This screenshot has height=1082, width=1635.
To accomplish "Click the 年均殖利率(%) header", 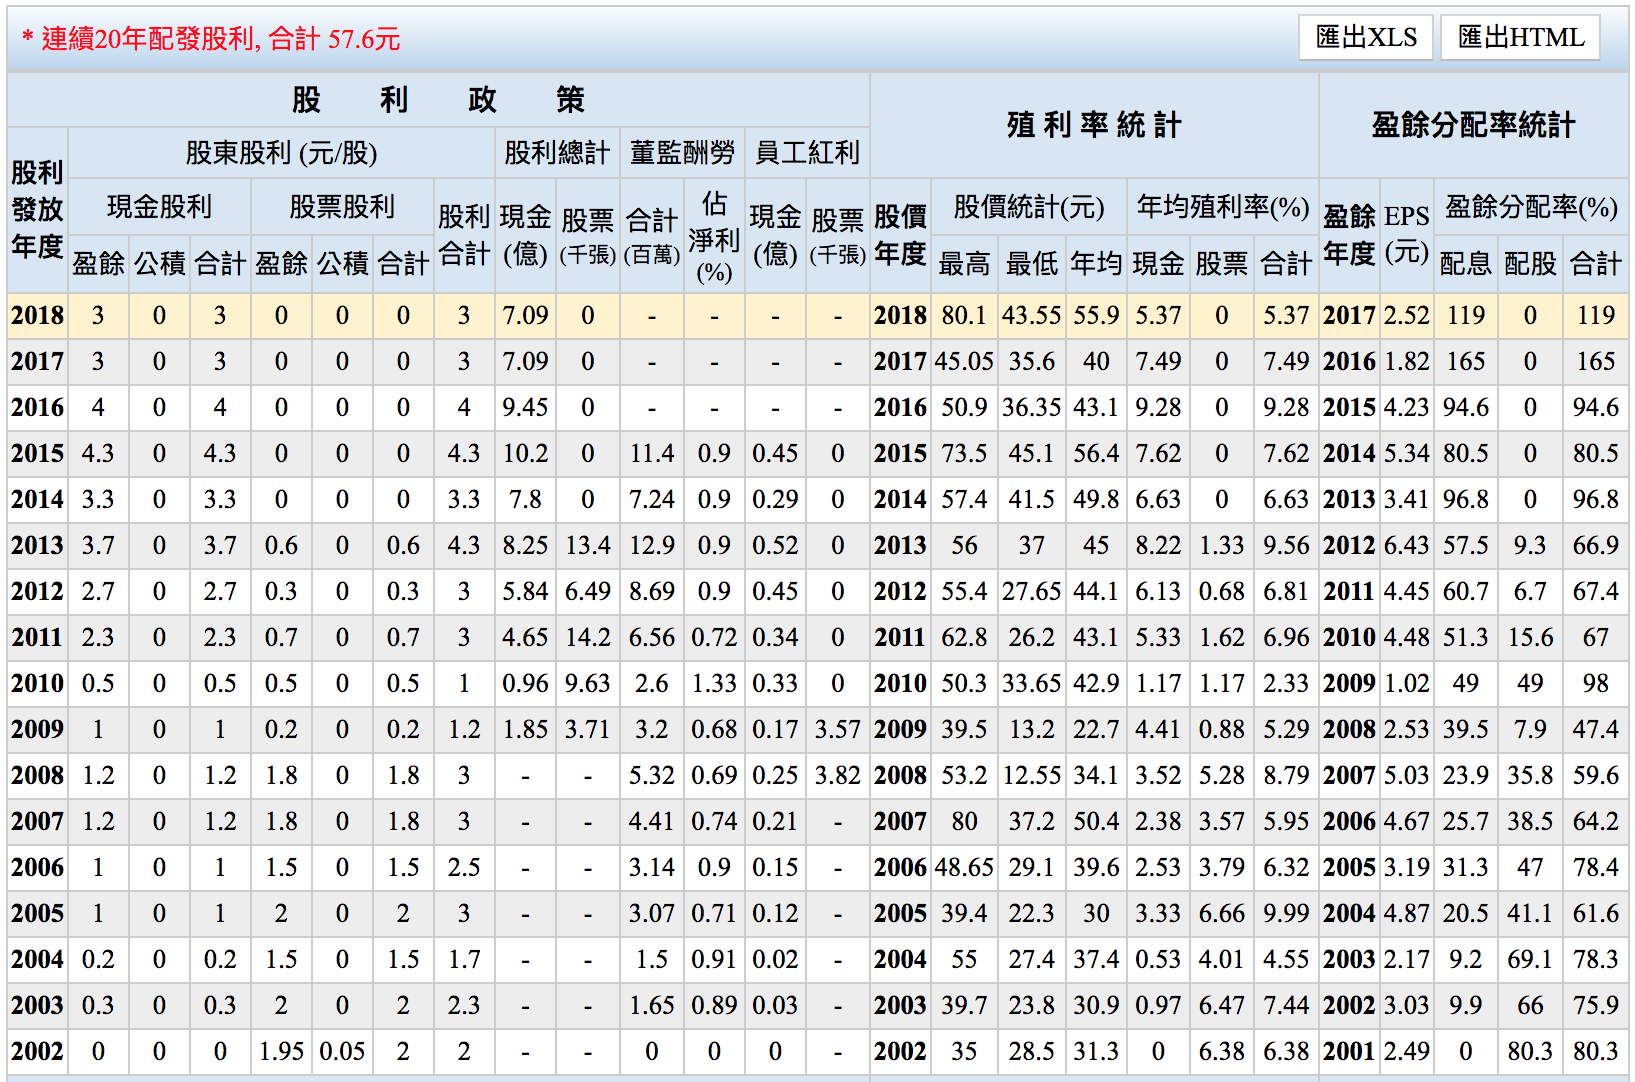I will tap(1222, 207).
